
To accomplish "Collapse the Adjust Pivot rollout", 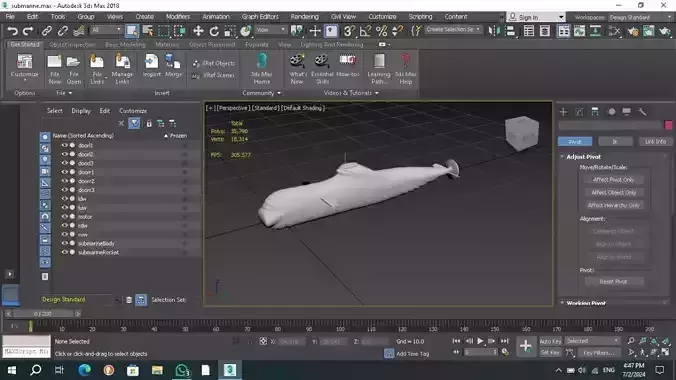I will pos(583,157).
